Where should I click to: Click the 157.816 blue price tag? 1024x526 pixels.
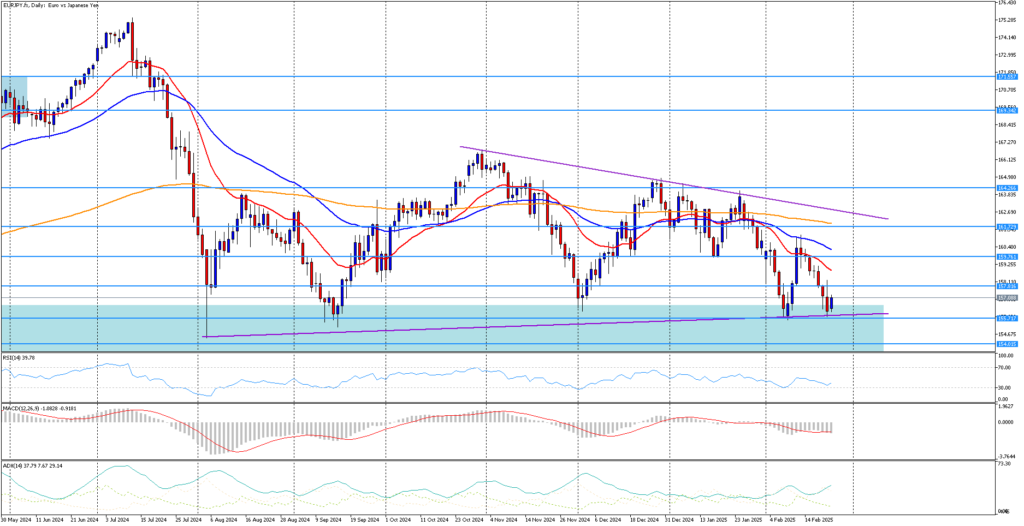(1006, 286)
